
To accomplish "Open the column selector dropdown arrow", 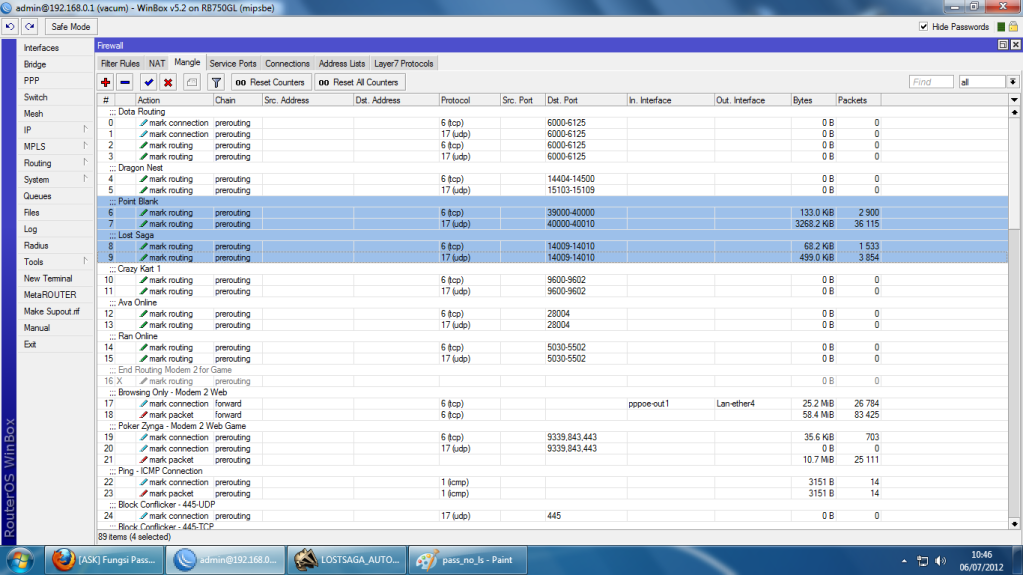I will [x=1014, y=101].
